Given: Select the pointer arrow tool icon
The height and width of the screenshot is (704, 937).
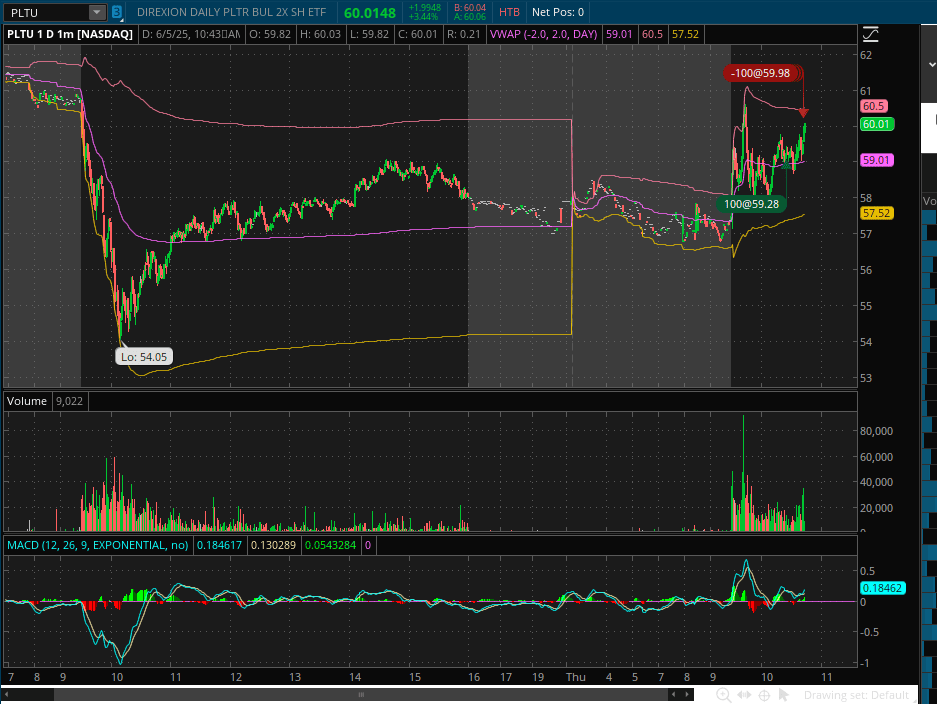Looking at the screenshot, I should pos(784,695).
